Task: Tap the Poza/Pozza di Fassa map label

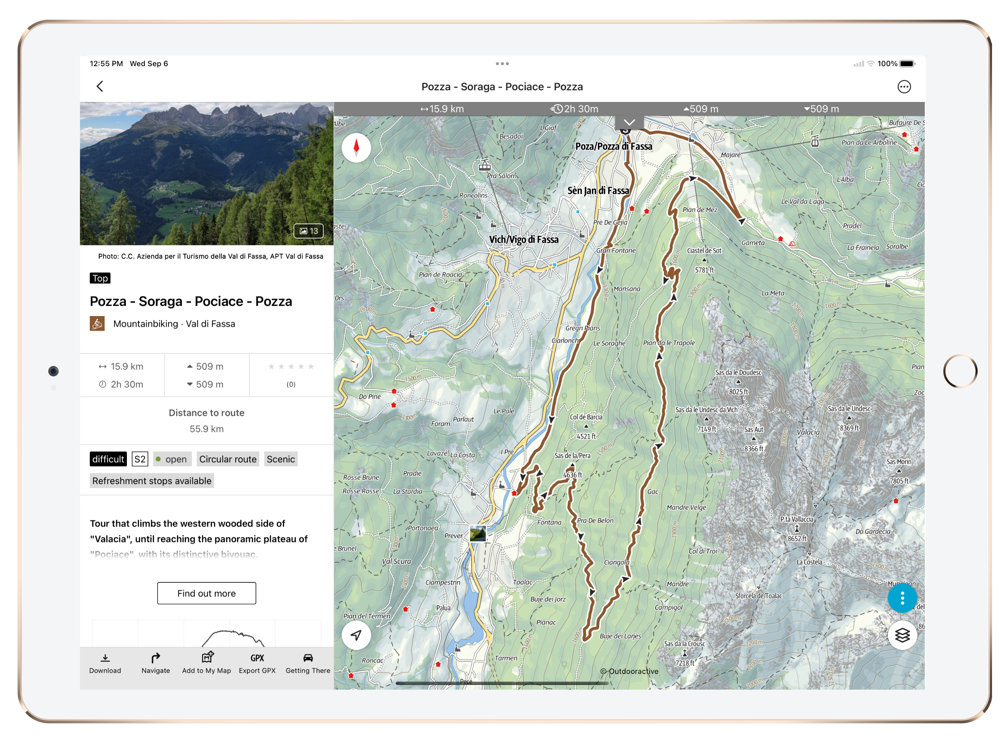Action: [614, 146]
